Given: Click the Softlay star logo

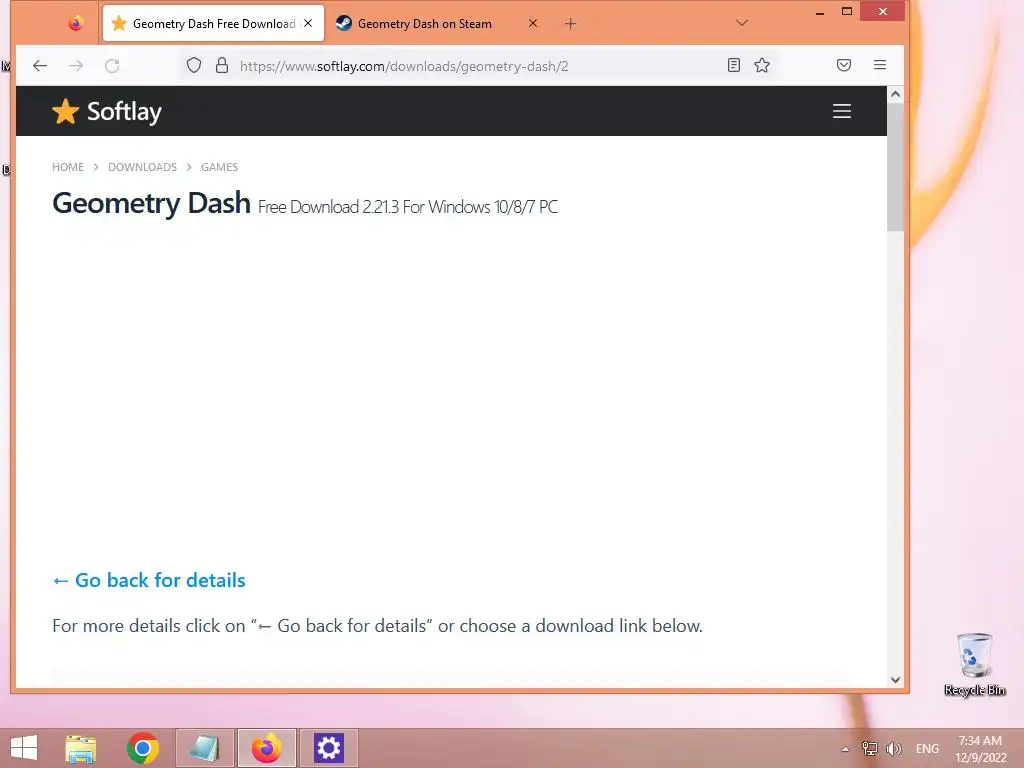Looking at the screenshot, I should tap(65, 112).
